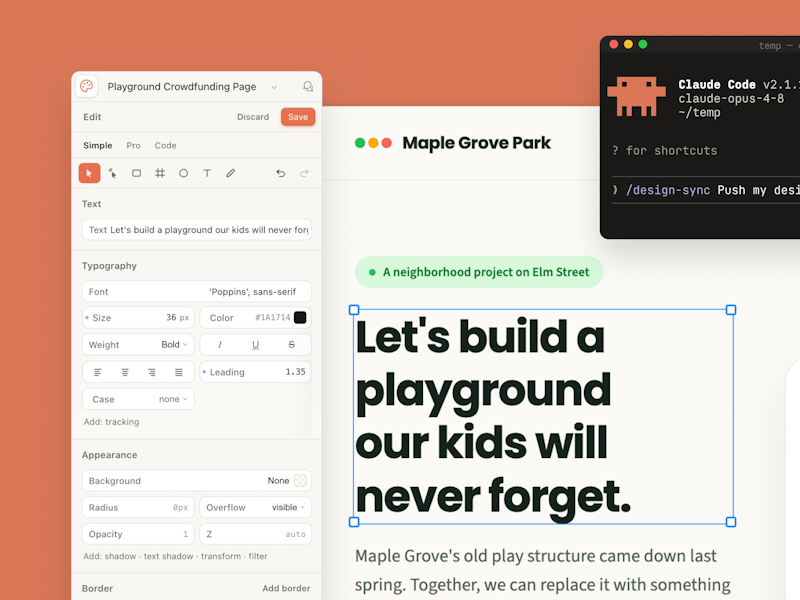Viewport: 800px width, 600px height.
Task: Select the pointer select tool
Action: (89, 173)
